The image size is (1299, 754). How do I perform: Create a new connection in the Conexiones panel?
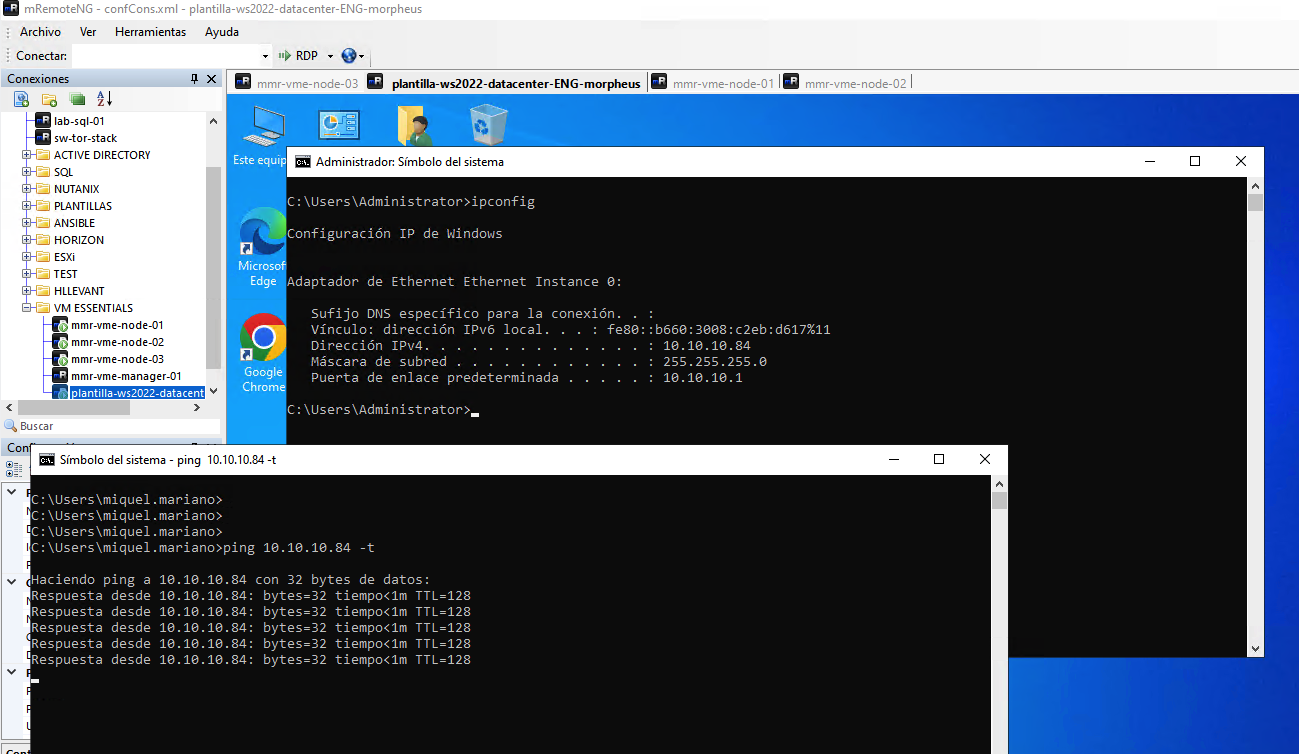tap(21, 98)
